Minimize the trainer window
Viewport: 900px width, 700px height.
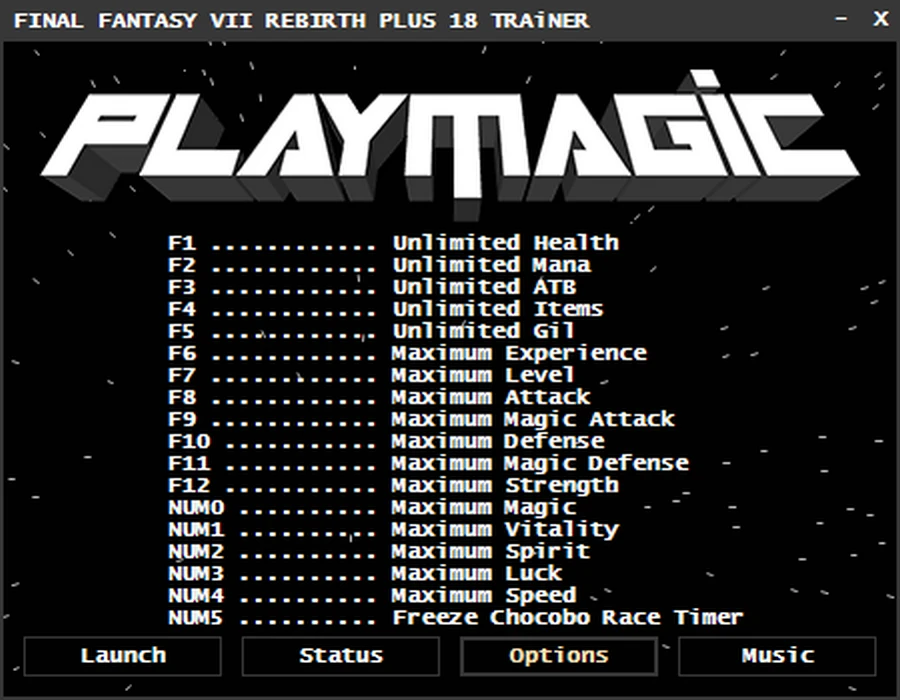[841, 19]
